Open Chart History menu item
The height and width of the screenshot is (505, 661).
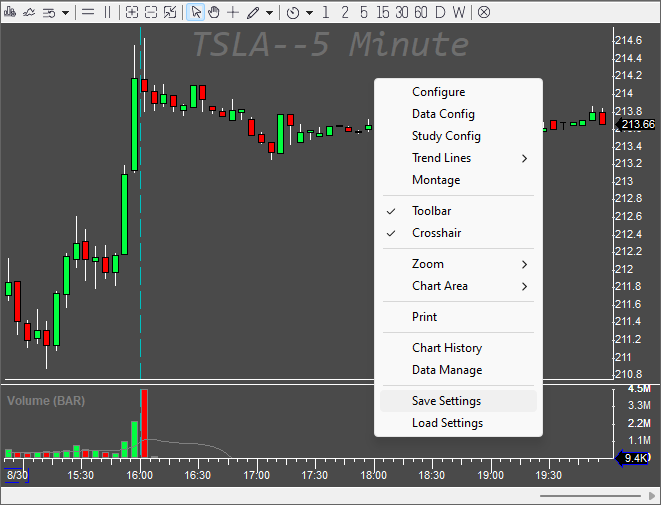(x=458, y=348)
